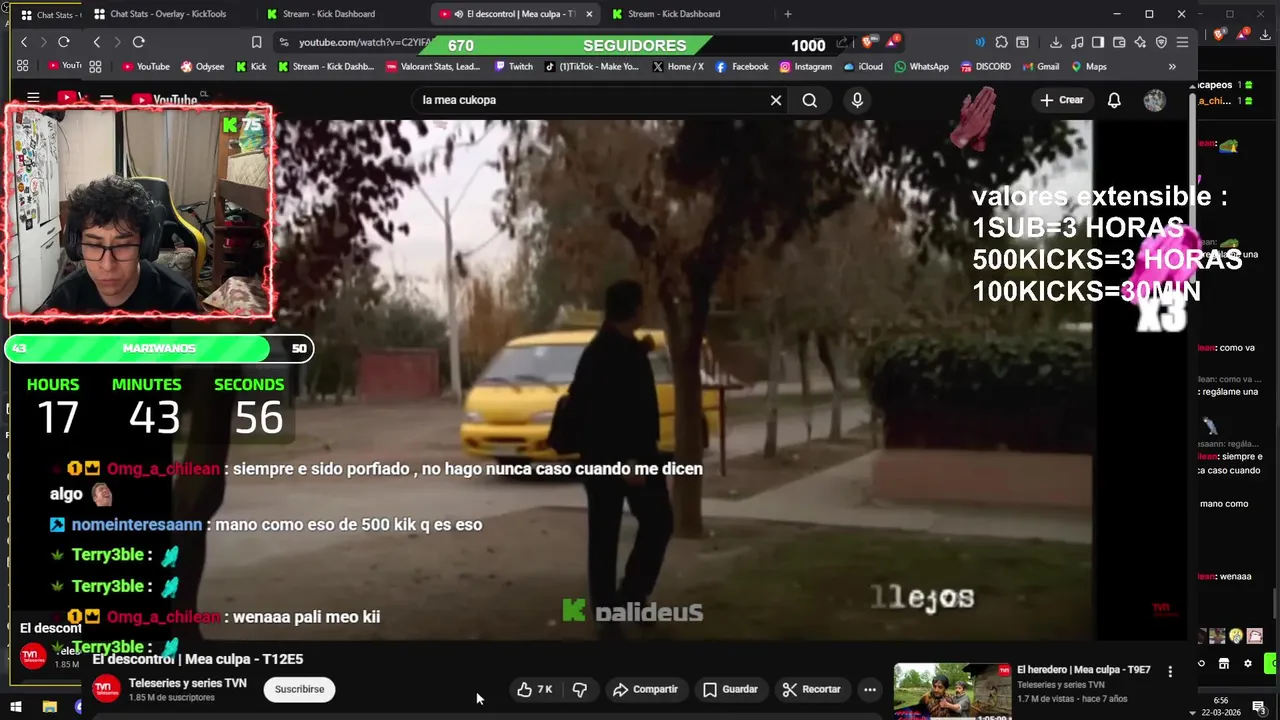Open the TikTok bookmark
The height and width of the screenshot is (720, 1280).
591,67
